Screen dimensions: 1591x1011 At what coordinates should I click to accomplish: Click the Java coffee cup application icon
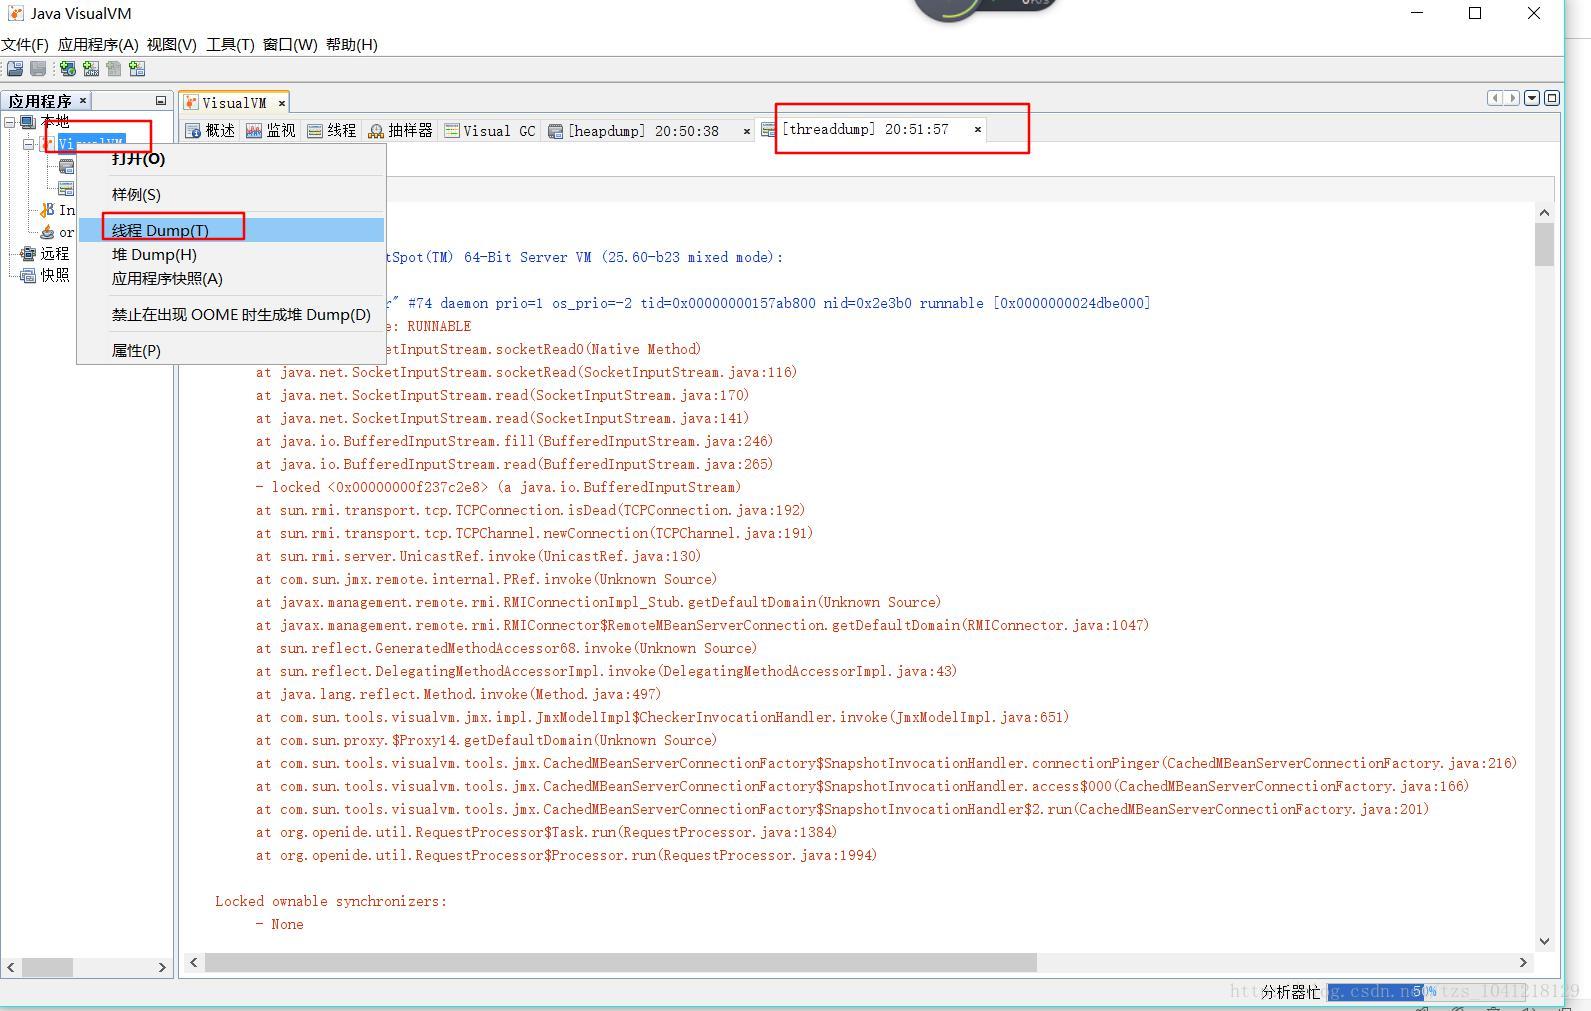point(47,232)
